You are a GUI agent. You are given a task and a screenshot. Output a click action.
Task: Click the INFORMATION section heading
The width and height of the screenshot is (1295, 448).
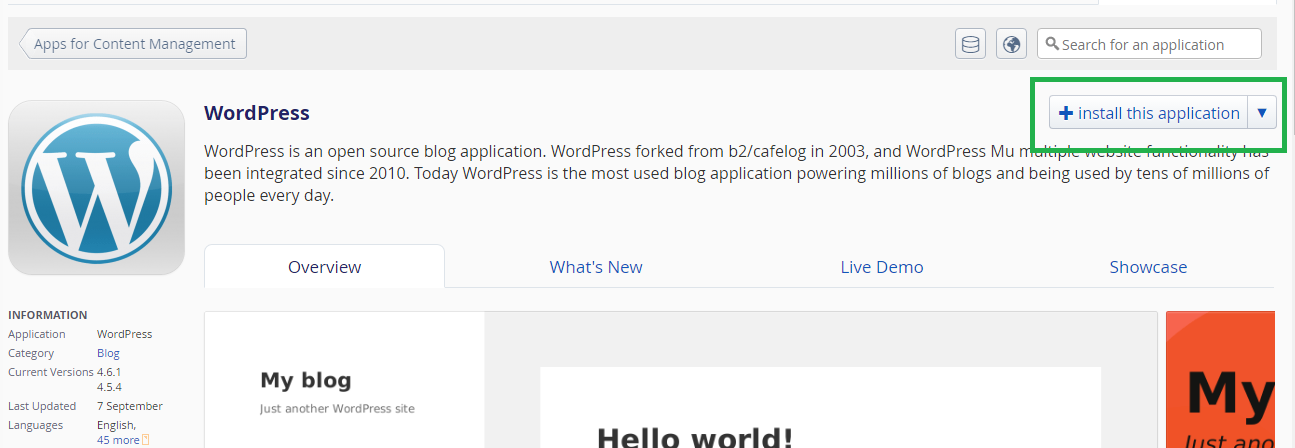(x=48, y=314)
